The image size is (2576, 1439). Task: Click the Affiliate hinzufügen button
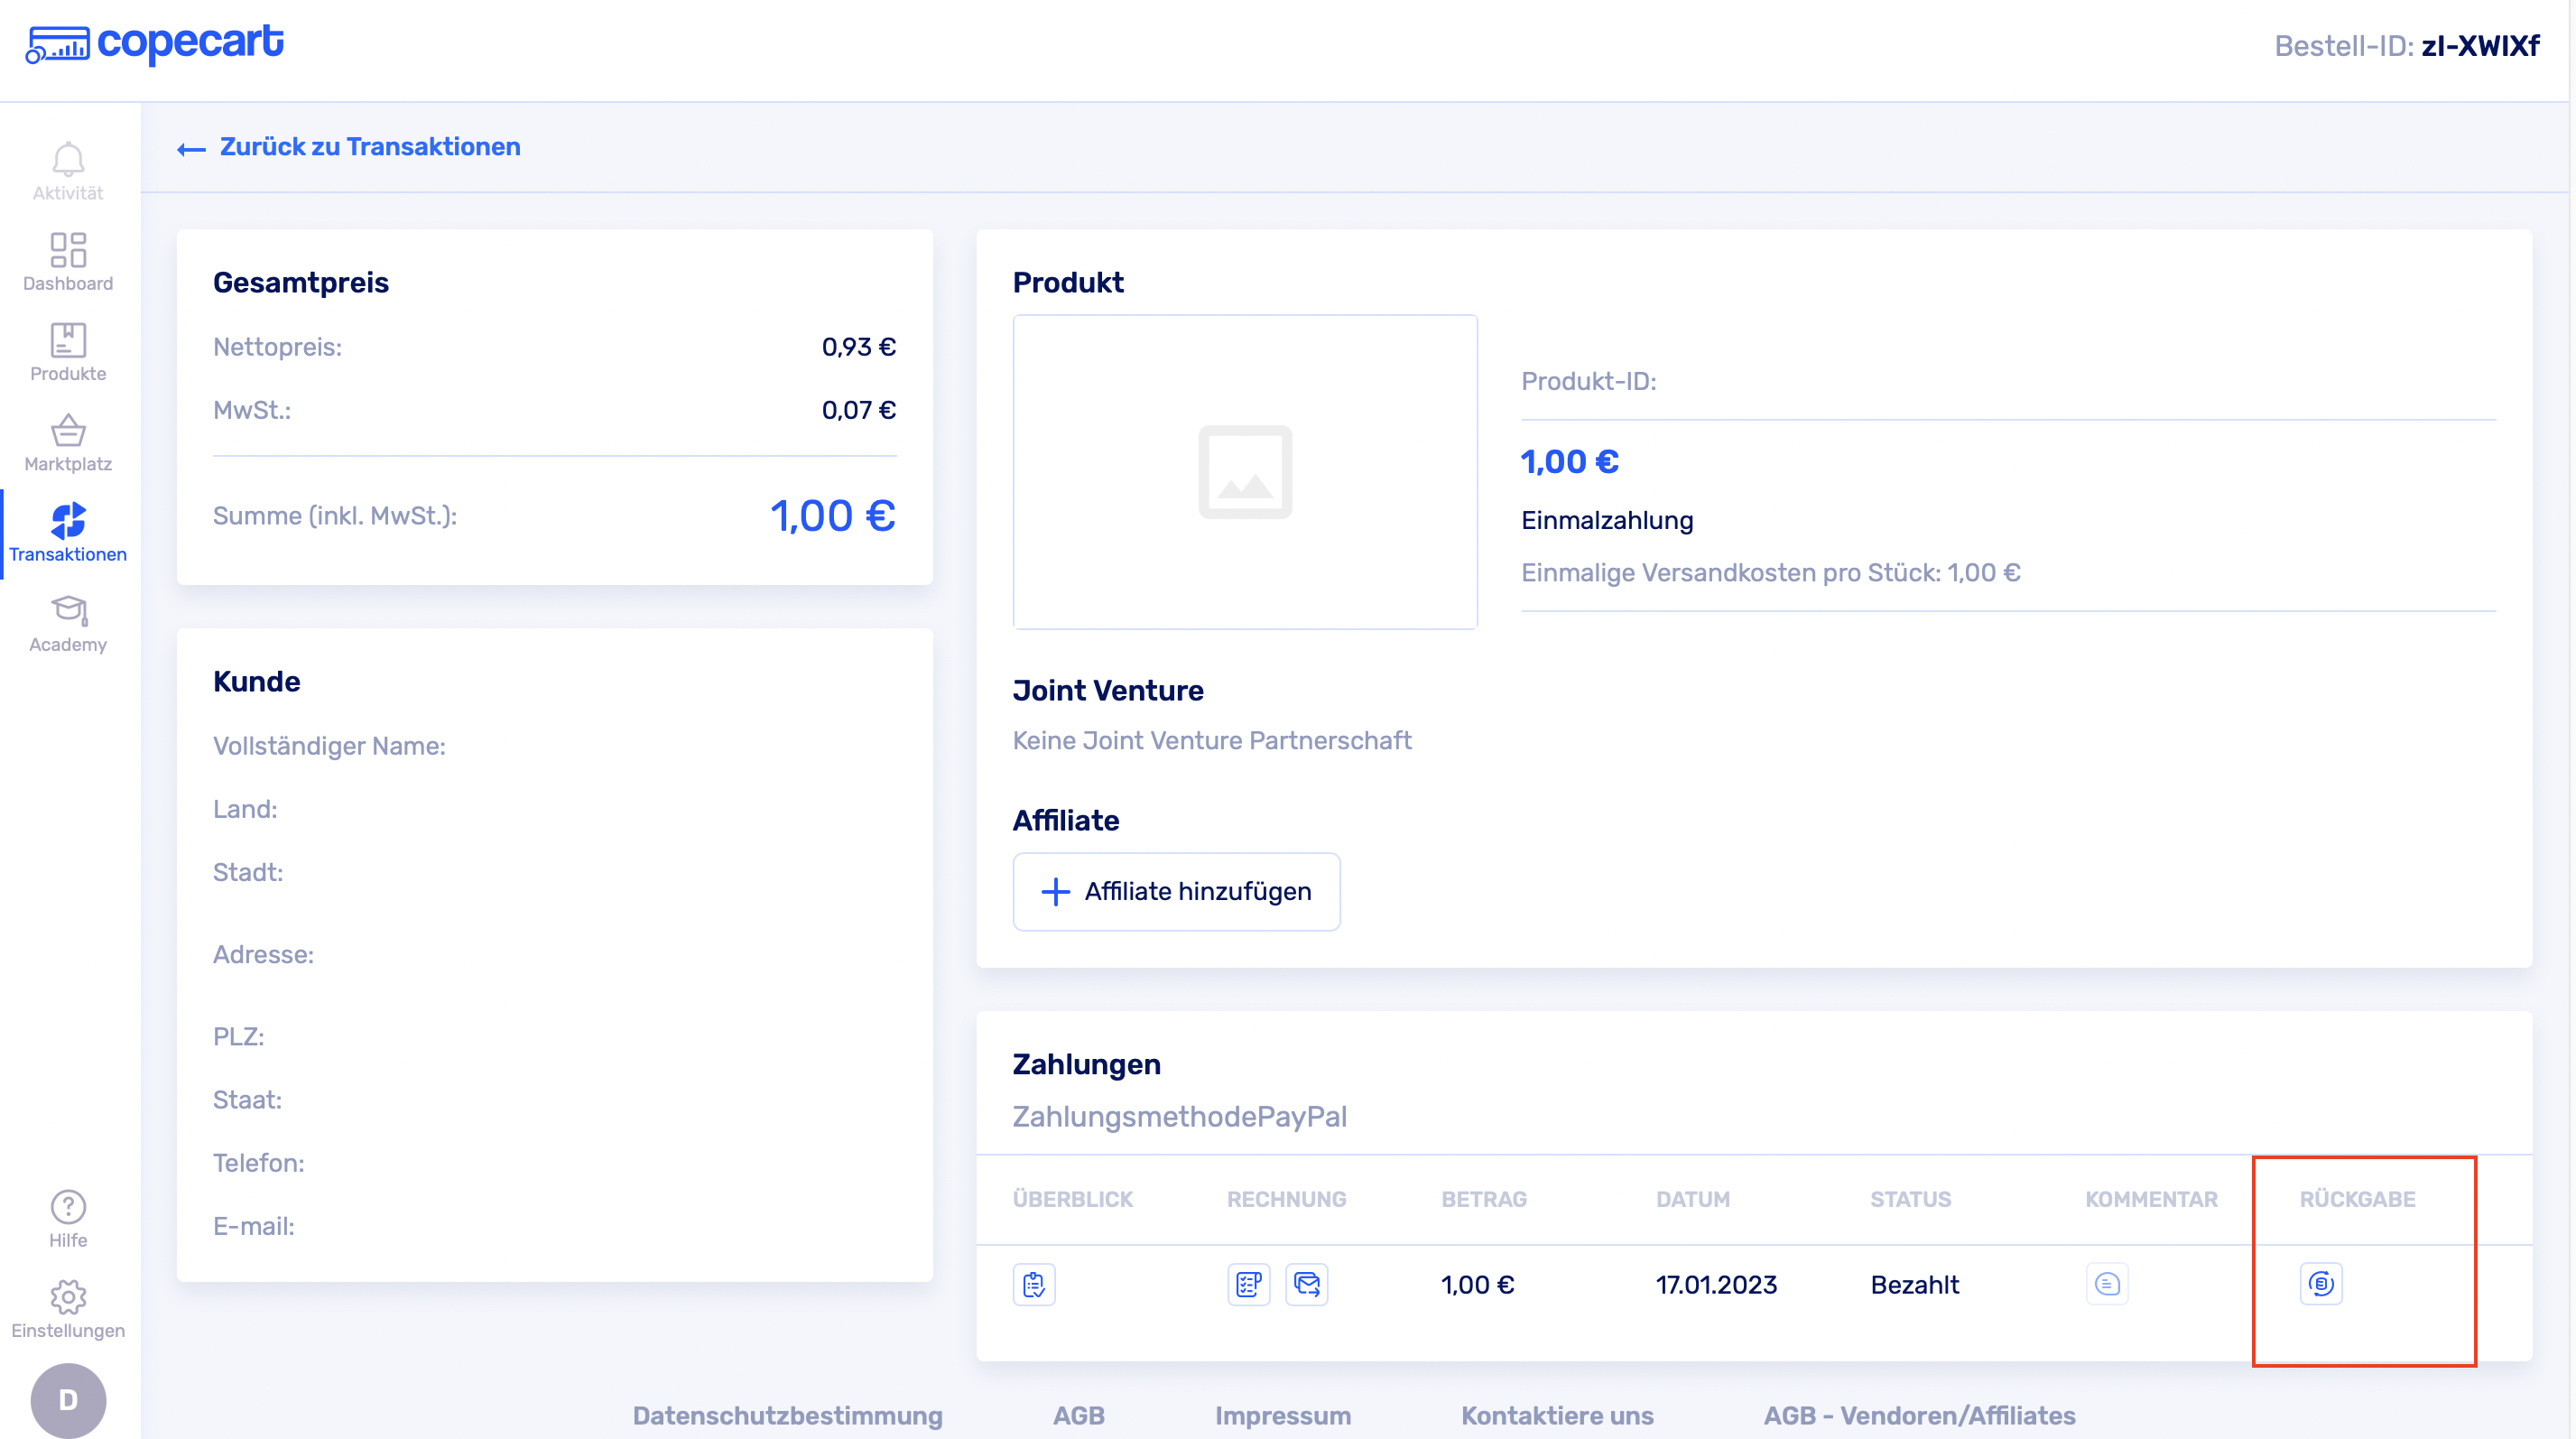1176,891
